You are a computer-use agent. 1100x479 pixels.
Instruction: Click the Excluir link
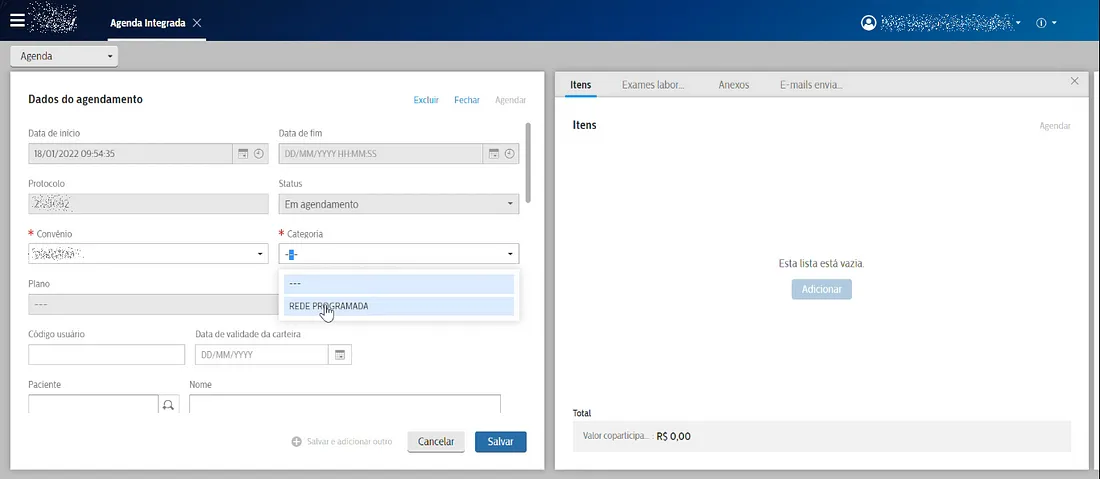click(426, 100)
